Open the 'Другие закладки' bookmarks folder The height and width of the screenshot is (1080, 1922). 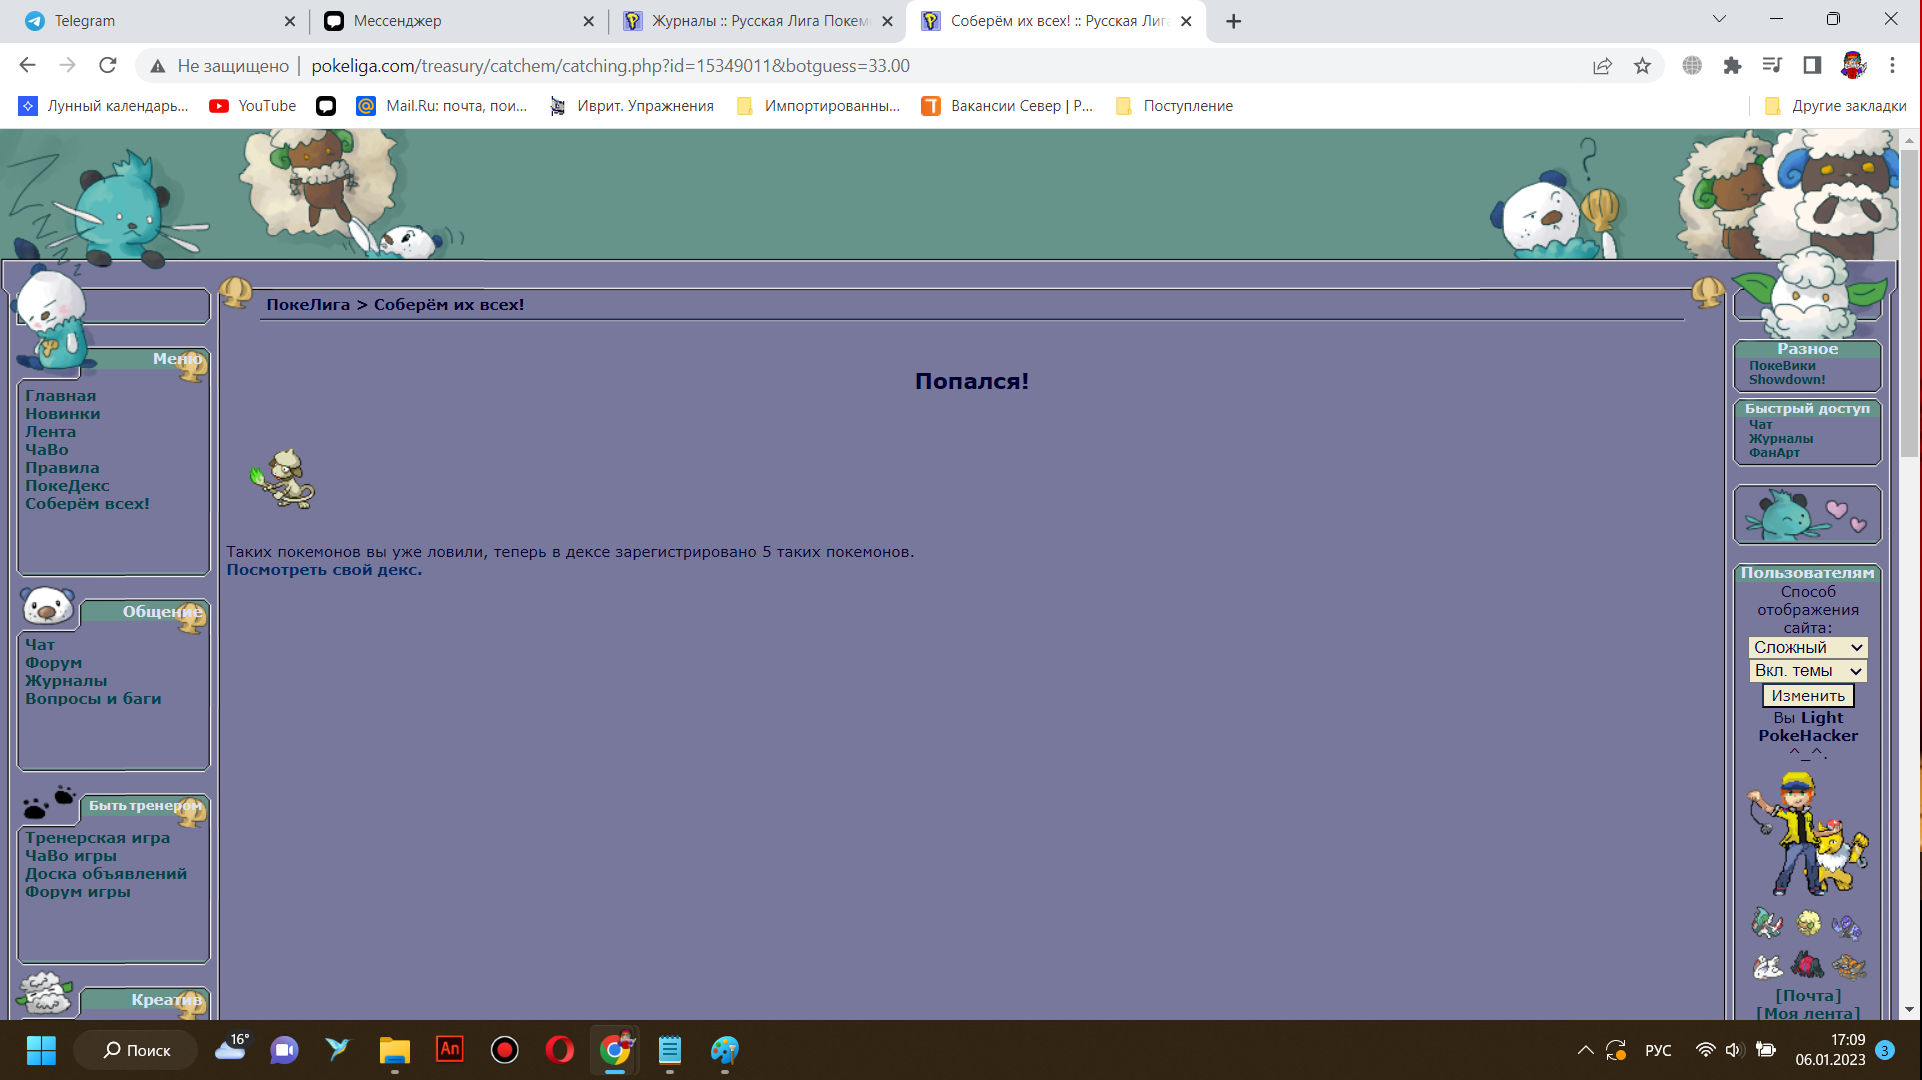click(x=1836, y=106)
